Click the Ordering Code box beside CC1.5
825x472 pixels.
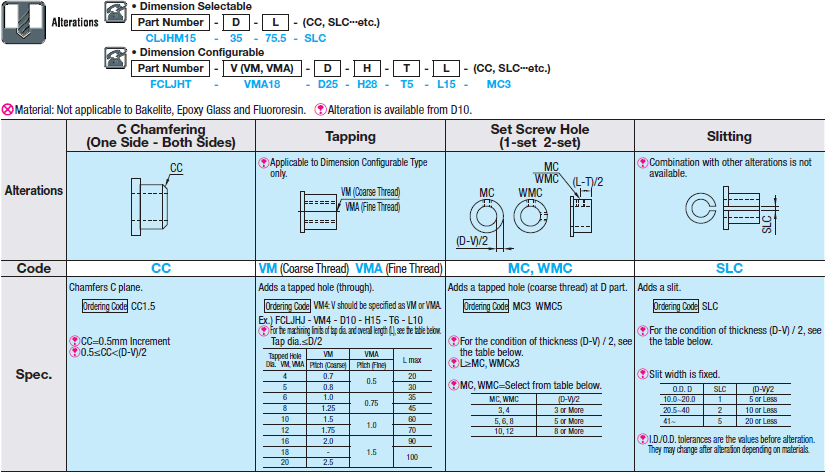(105, 306)
